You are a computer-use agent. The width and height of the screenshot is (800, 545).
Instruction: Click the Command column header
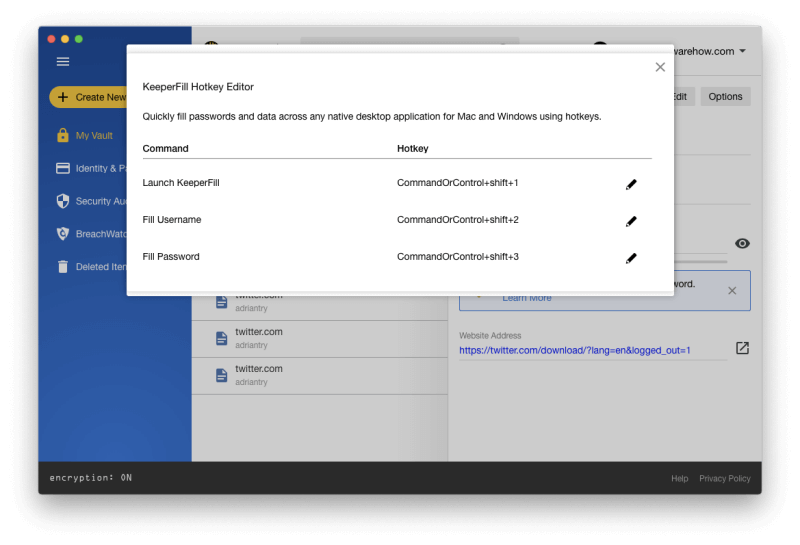(x=165, y=148)
